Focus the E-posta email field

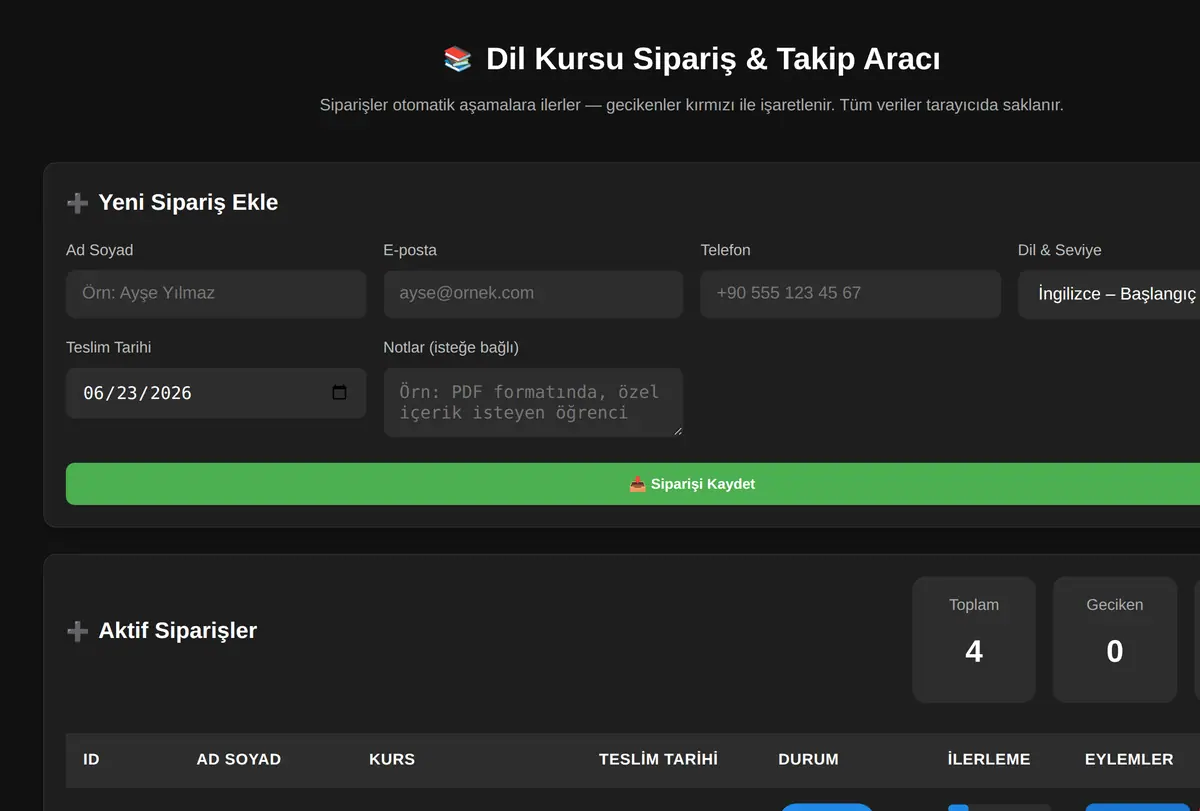click(x=533, y=294)
